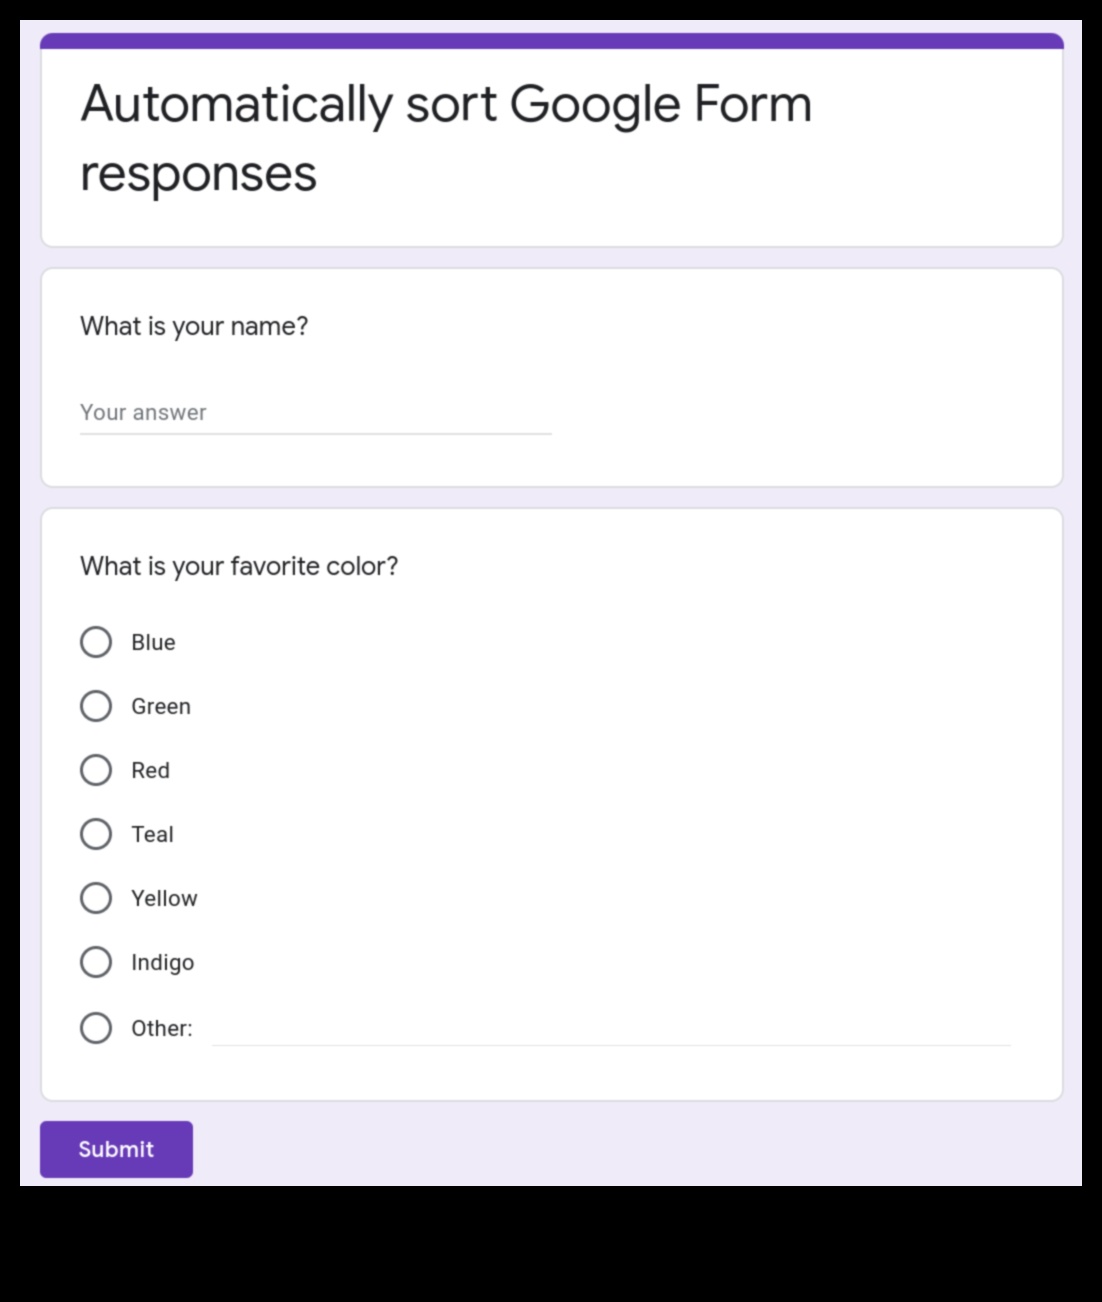Click the 'Red' option label text
The height and width of the screenshot is (1302, 1102).
(x=150, y=770)
